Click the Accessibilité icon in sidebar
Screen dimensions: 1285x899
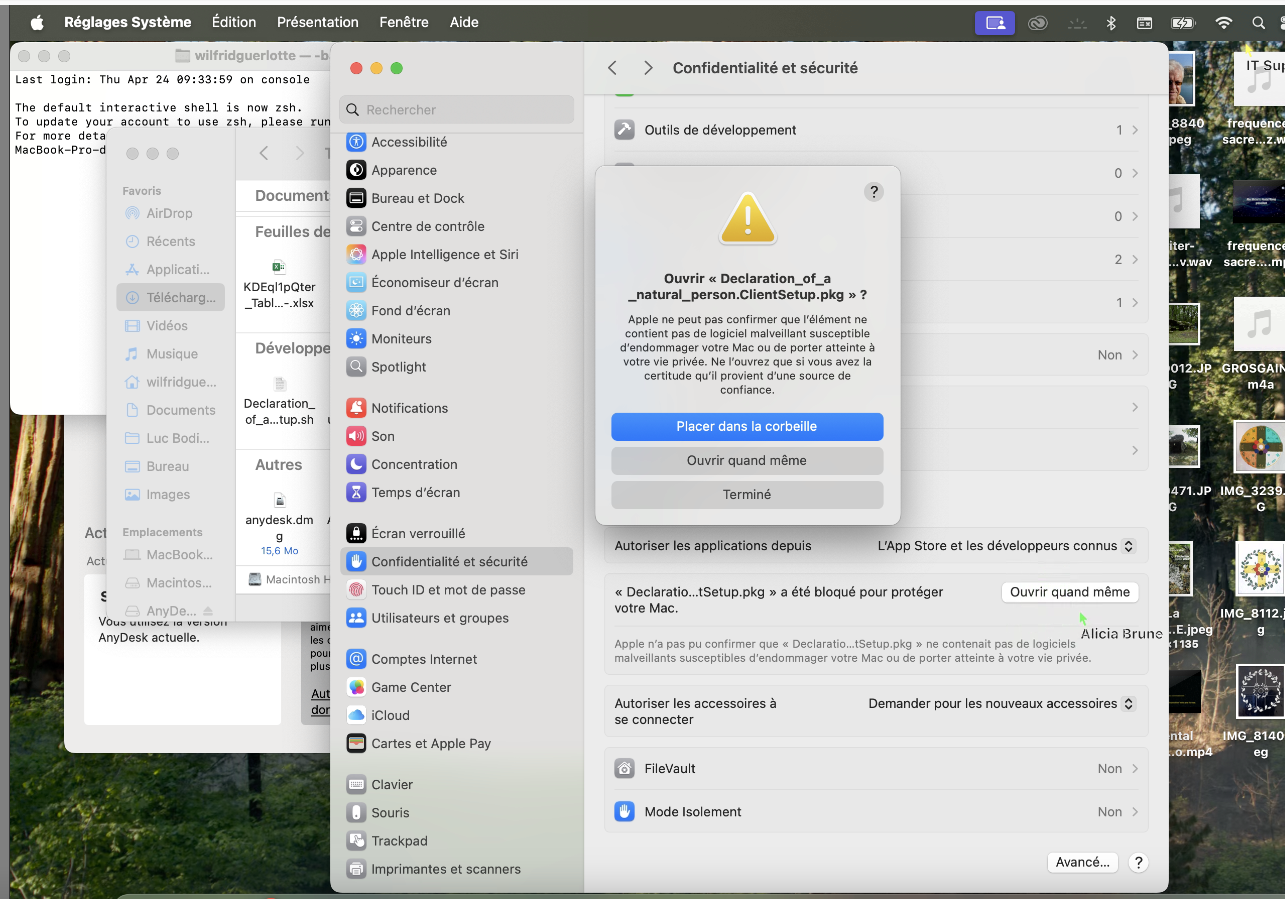(356, 142)
